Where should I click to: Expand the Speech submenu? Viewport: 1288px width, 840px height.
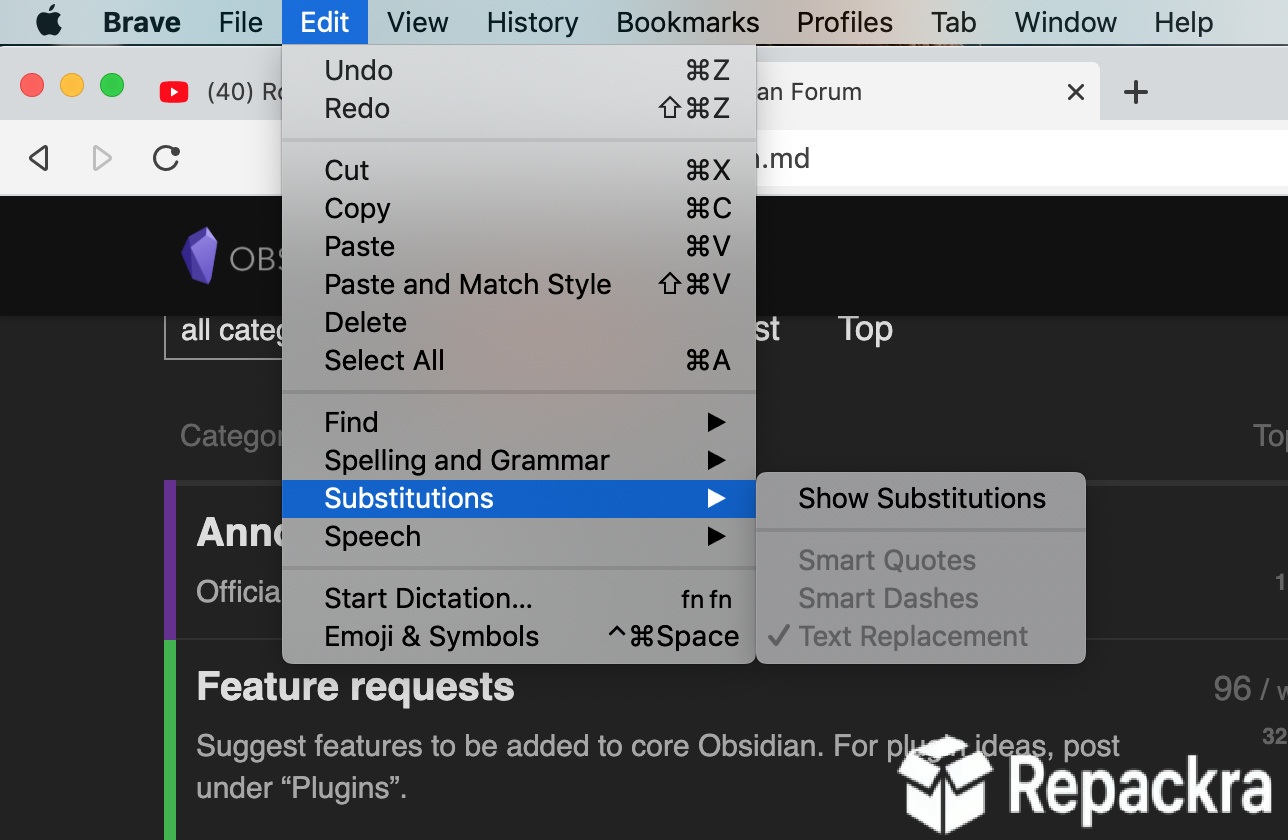(518, 537)
